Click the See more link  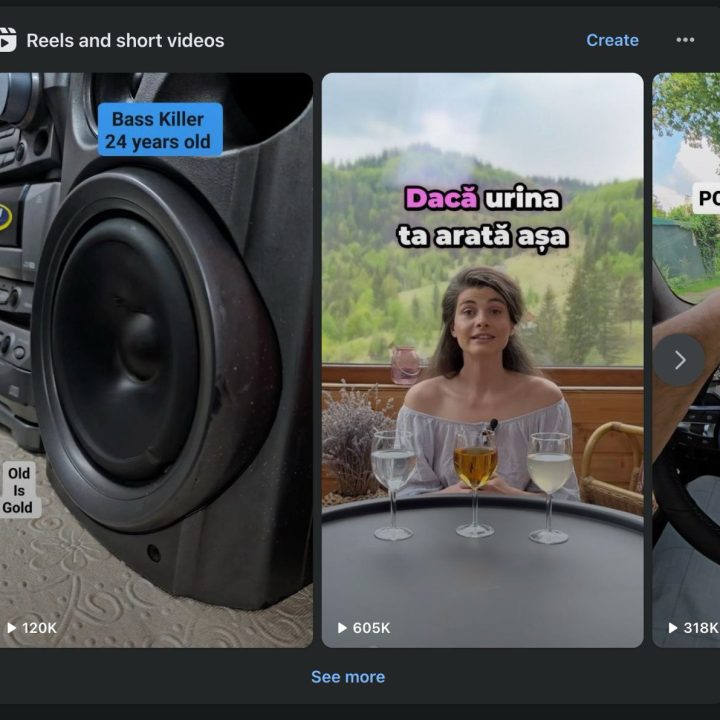(347, 677)
